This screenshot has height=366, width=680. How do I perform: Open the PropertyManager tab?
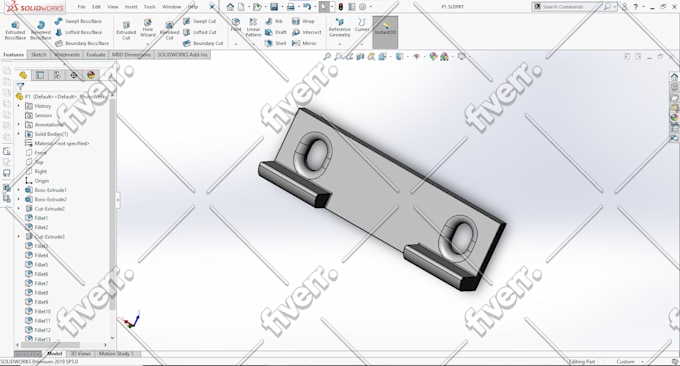pos(40,75)
